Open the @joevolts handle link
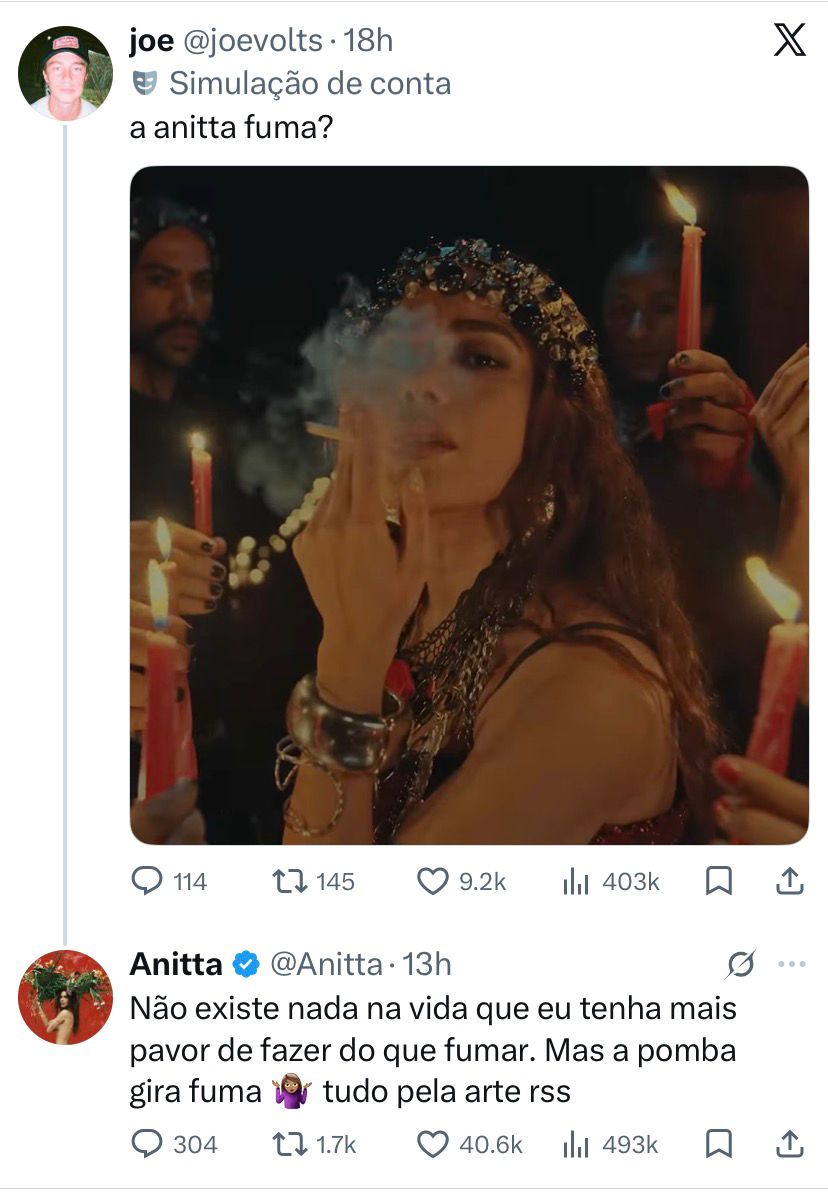The image size is (828, 1193). 250,41
